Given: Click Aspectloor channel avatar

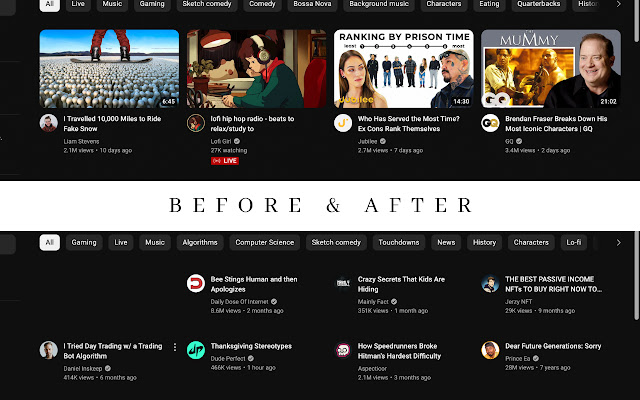Looking at the screenshot, I should click(x=343, y=350).
